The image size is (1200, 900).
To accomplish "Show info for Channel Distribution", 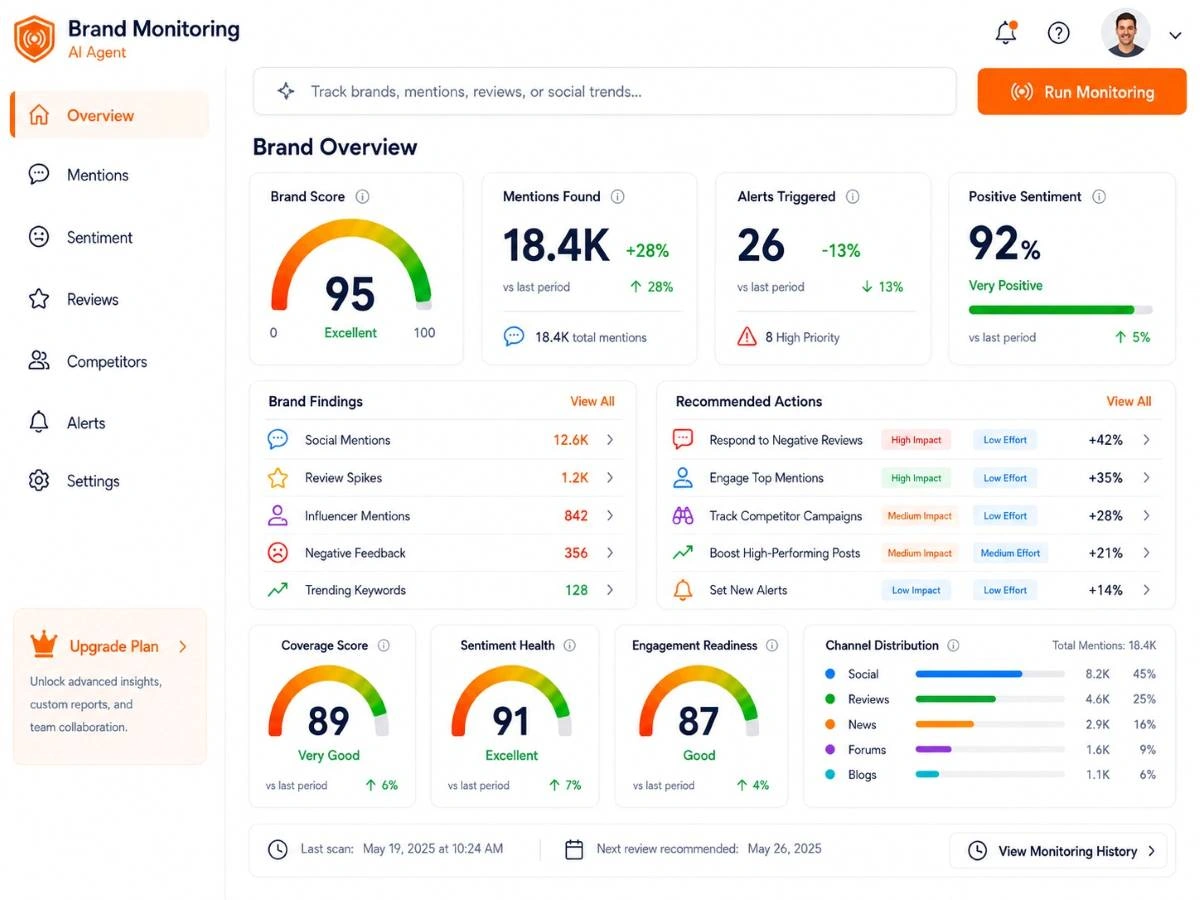I will (x=953, y=646).
